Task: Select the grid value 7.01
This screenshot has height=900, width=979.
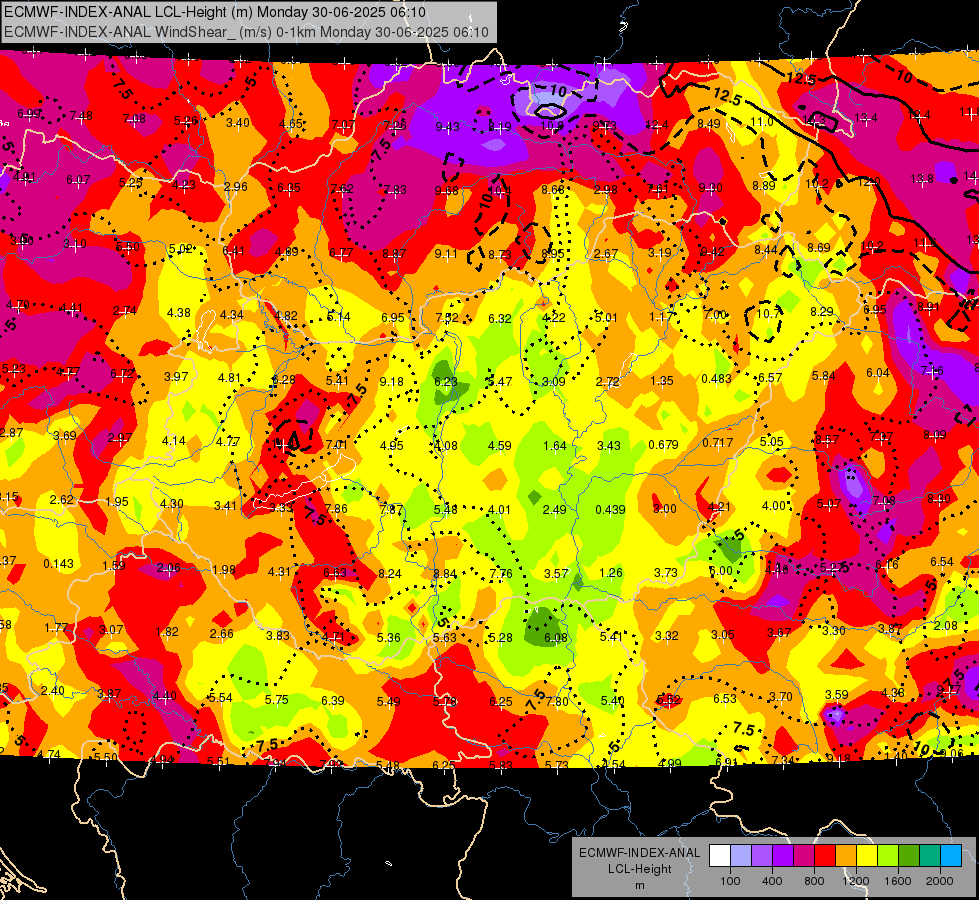Action: pos(337,445)
